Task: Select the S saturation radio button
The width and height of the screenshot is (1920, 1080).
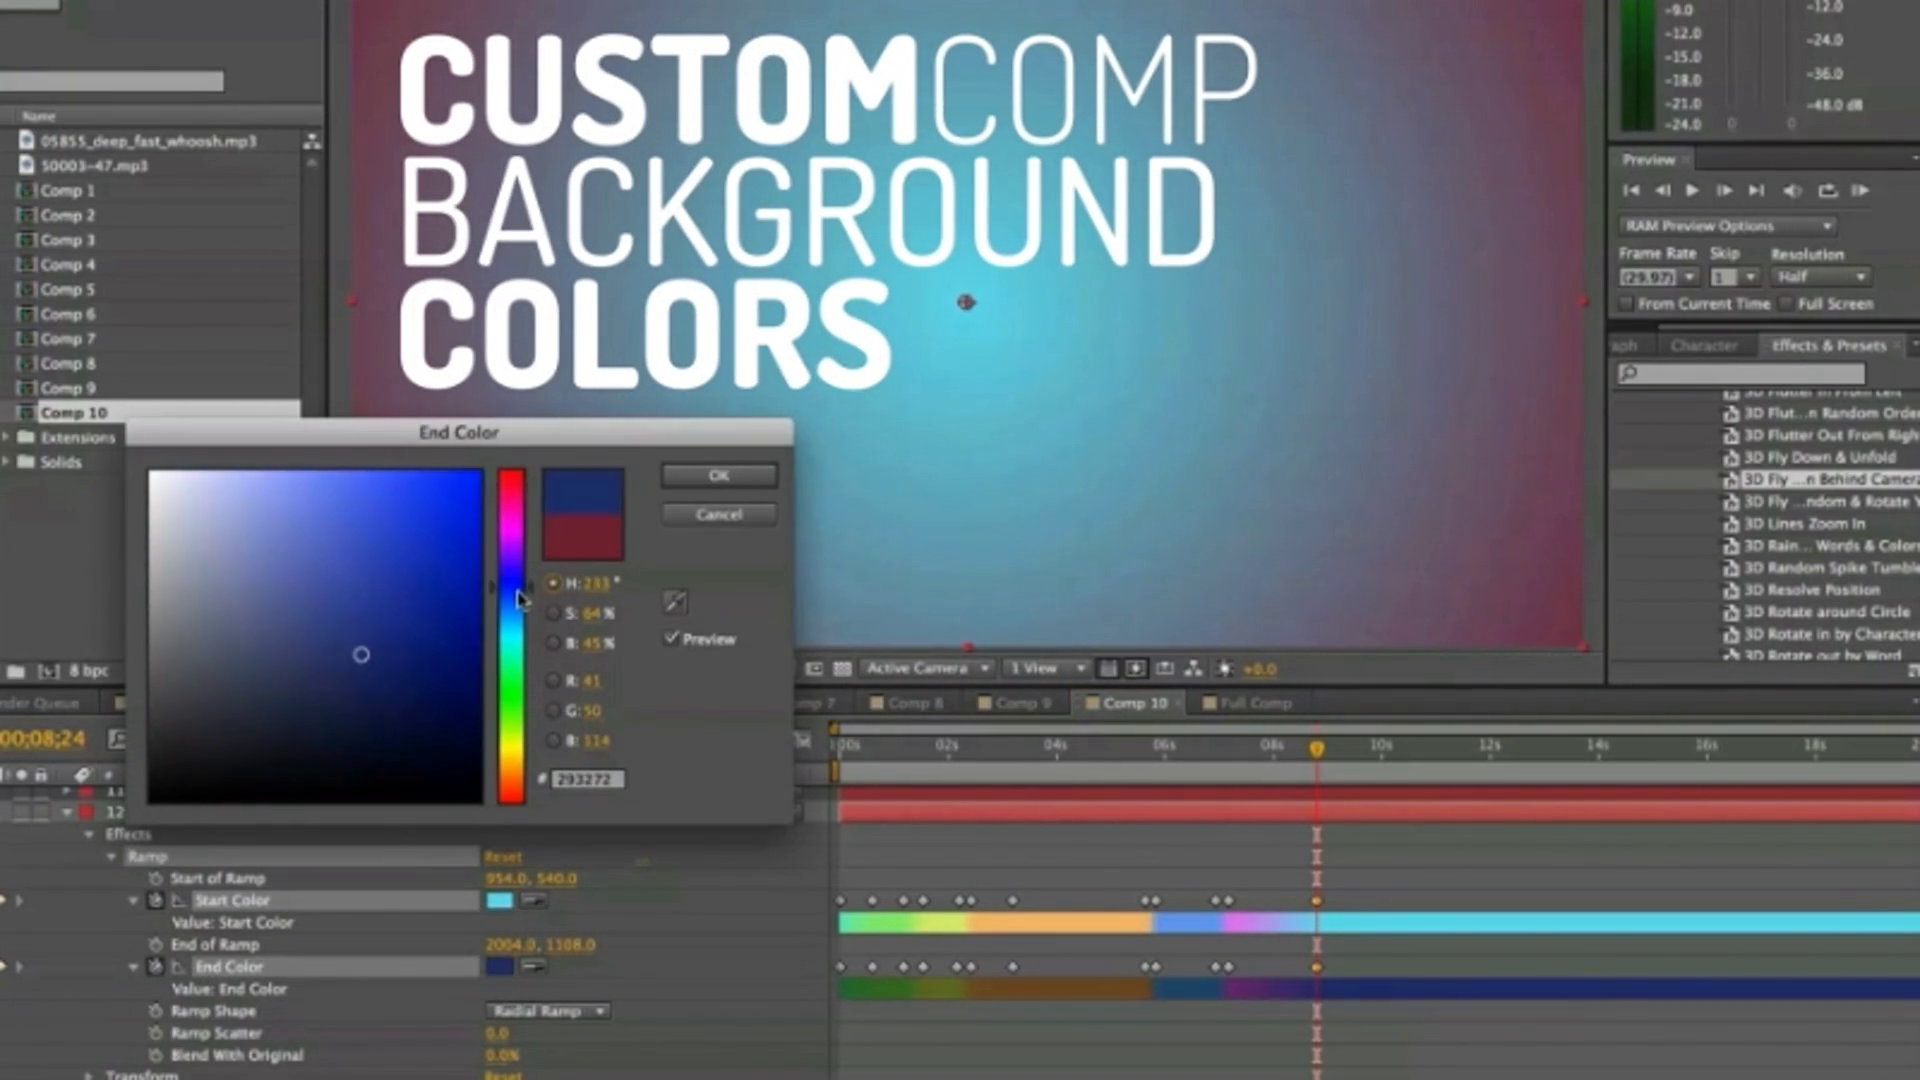Action: pyautogui.click(x=553, y=613)
